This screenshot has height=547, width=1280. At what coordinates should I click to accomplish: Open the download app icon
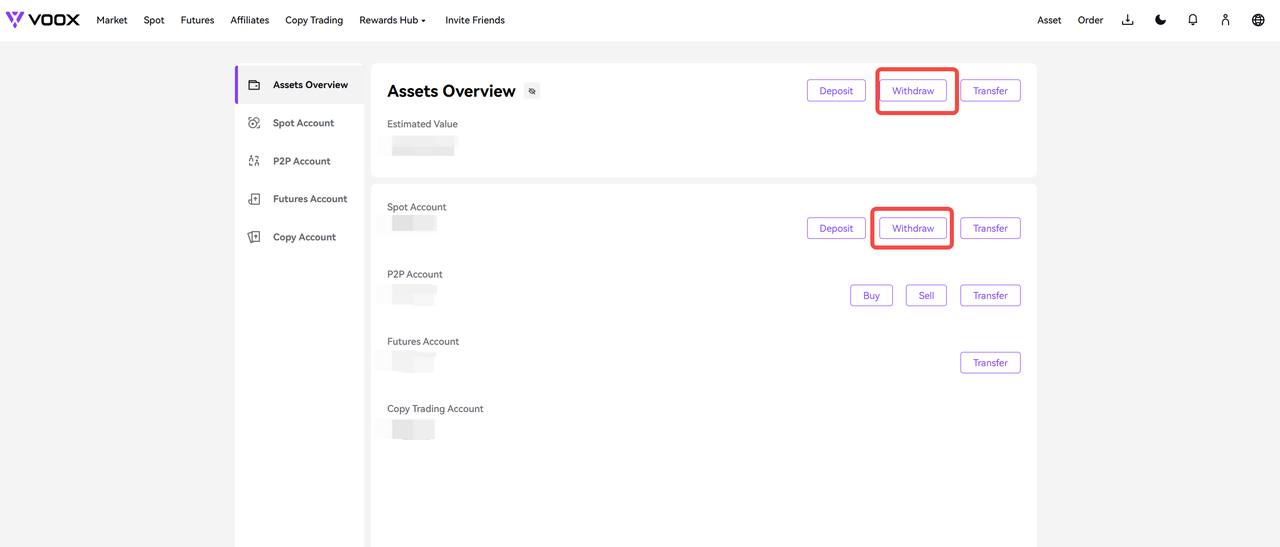click(x=1127, y=20)
